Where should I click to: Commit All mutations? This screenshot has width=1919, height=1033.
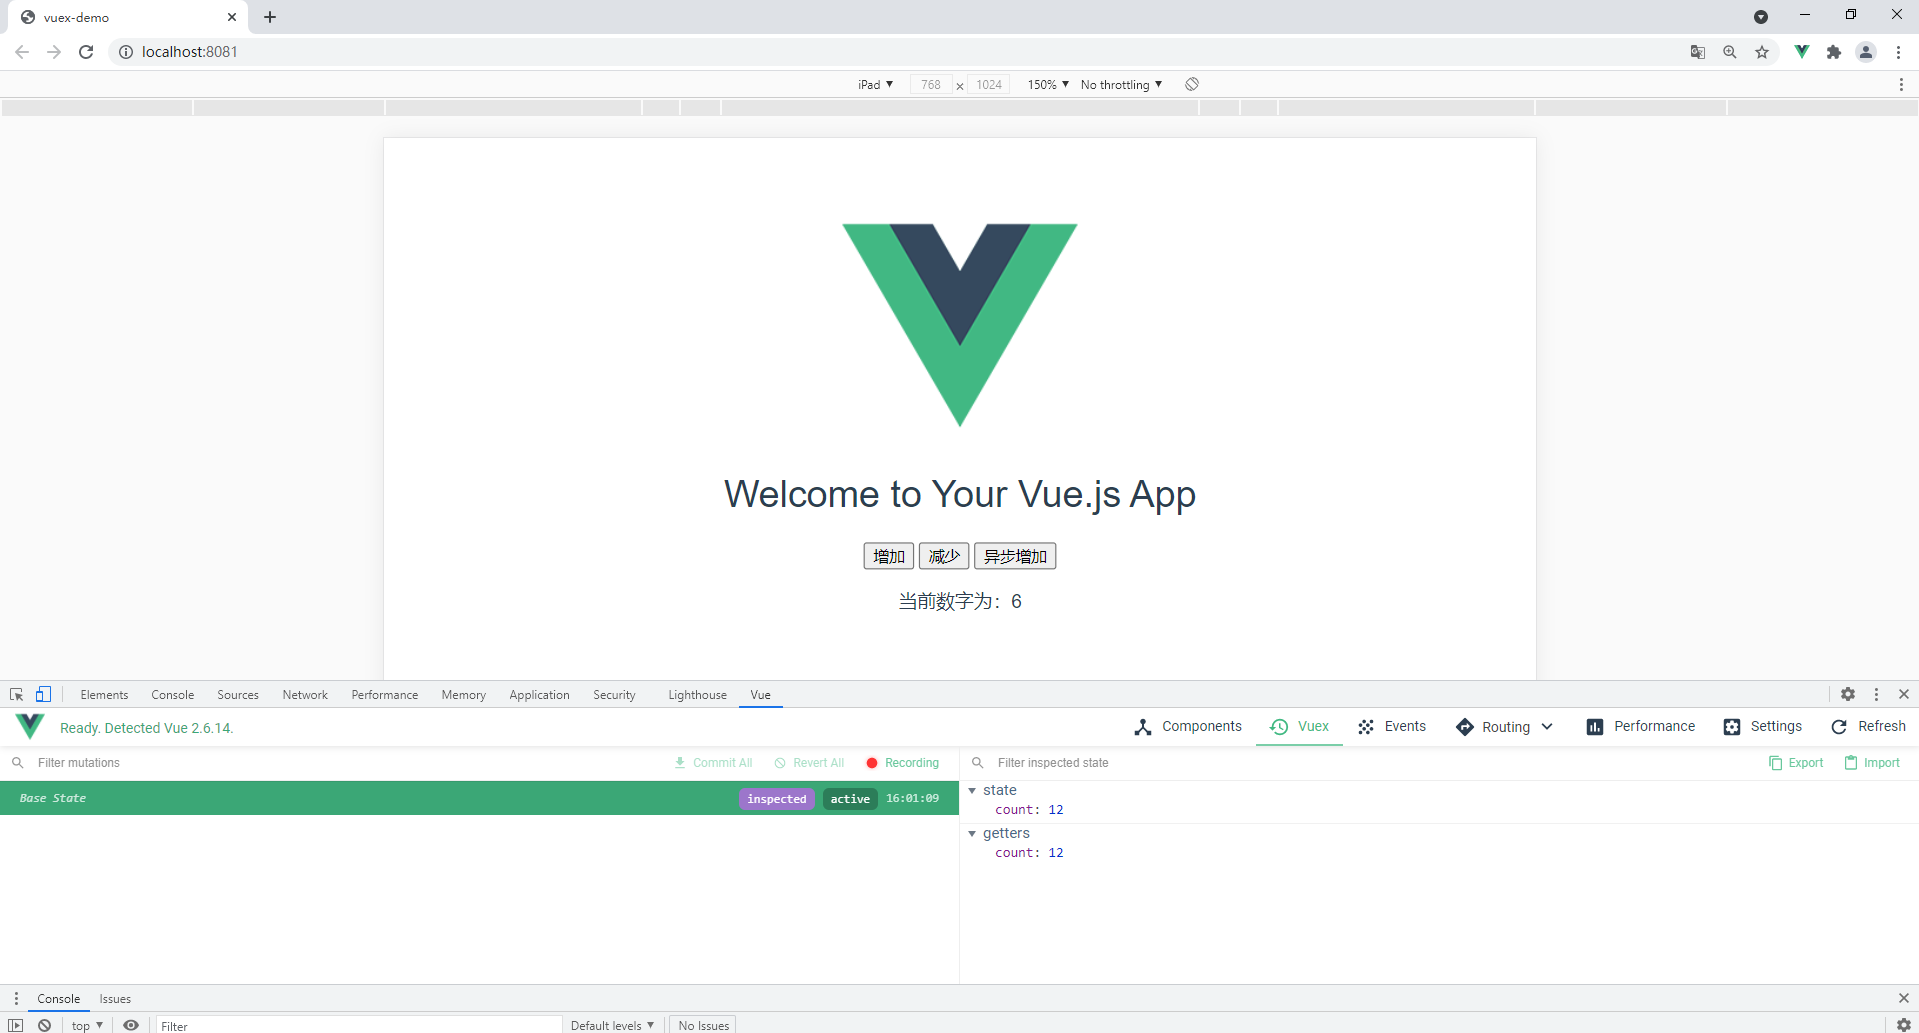(x=713, y=763)
